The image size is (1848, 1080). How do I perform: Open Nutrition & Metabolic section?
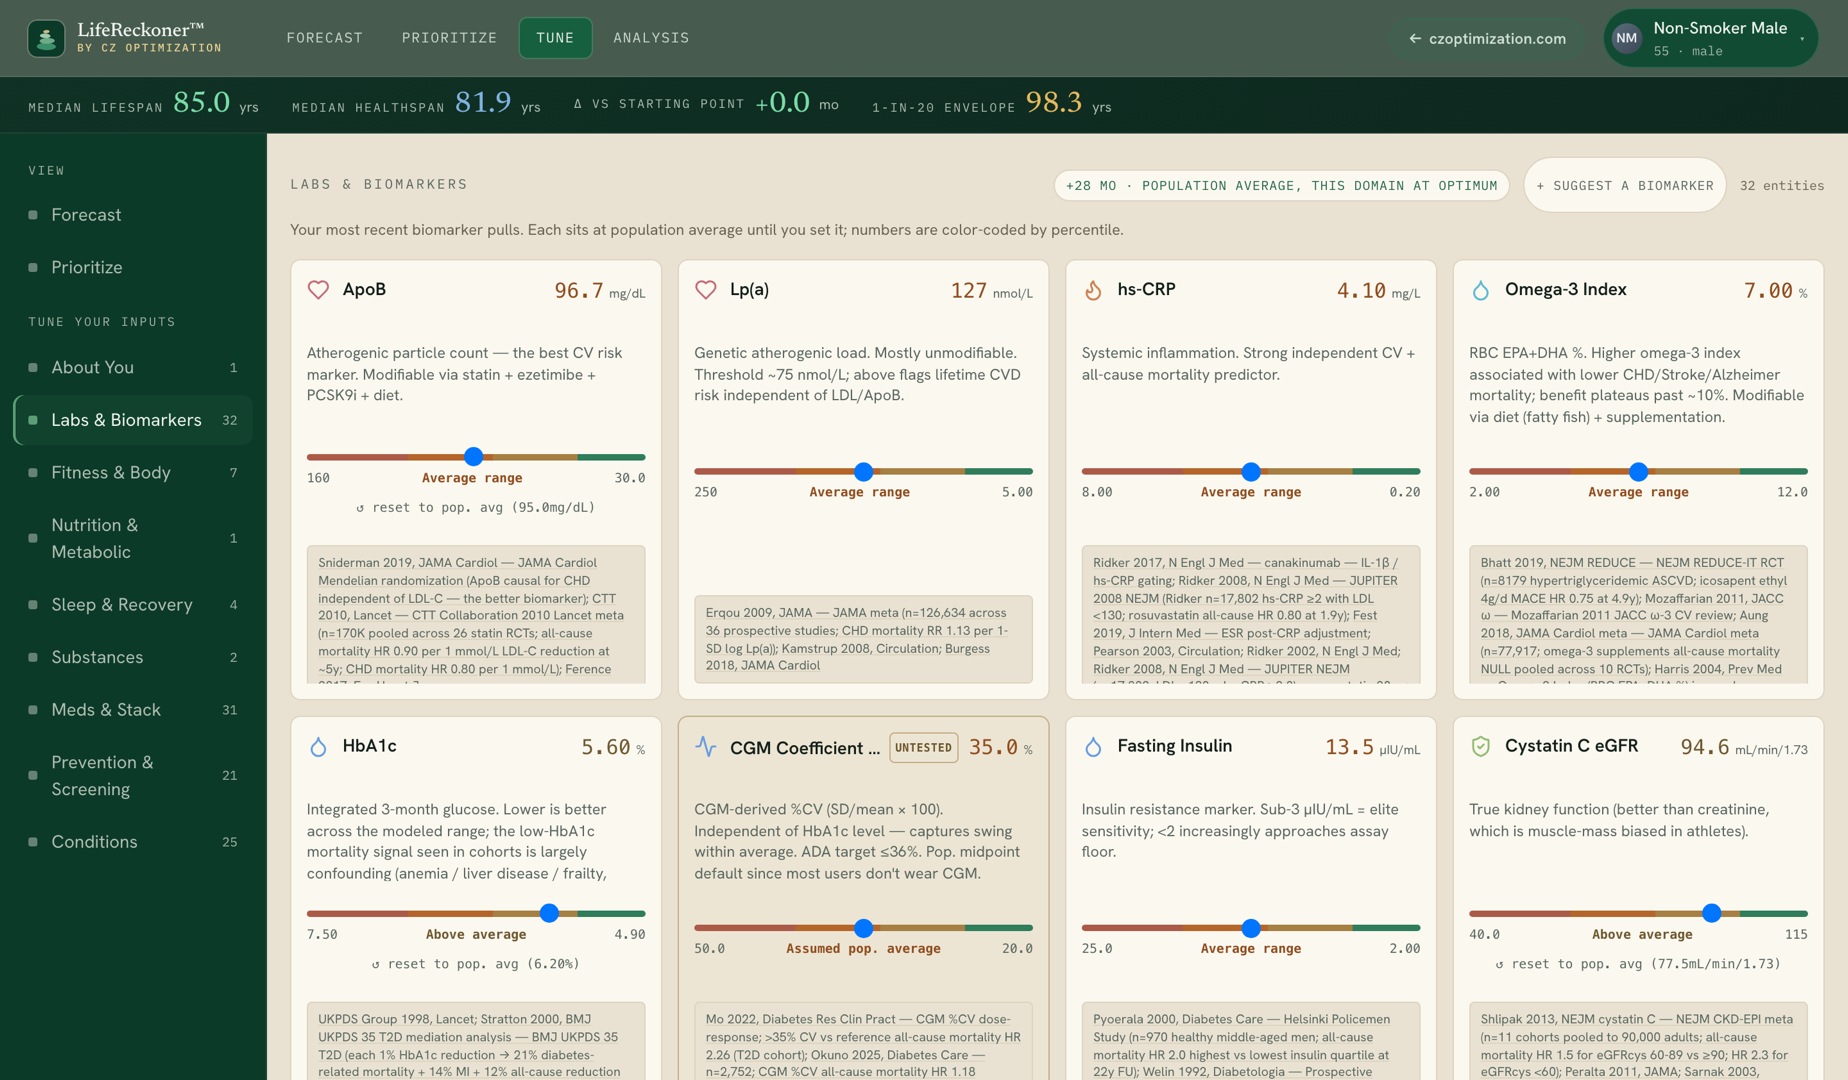pos(133,538)
